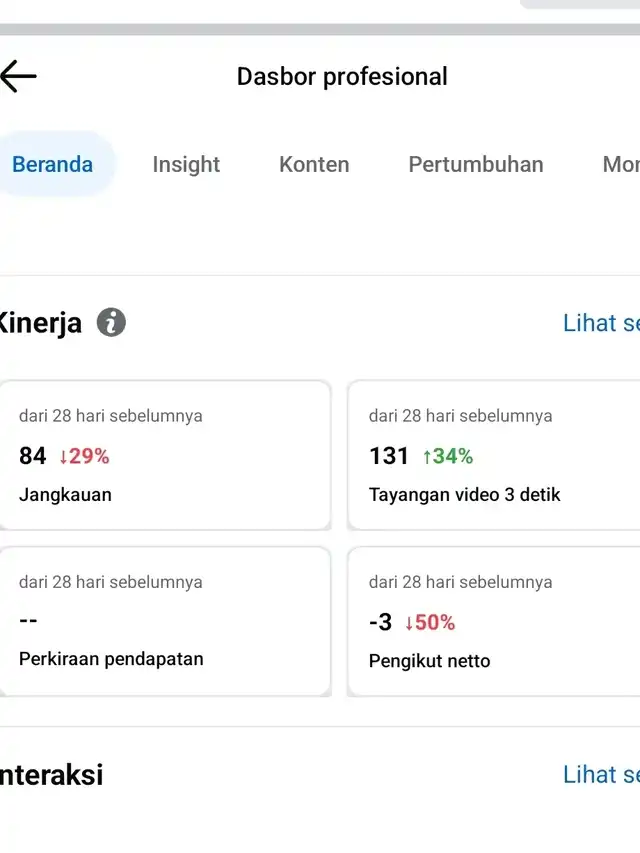Open the Pengikut netto card
This screenshot has width=640, height=853.
tap(495, 621)
